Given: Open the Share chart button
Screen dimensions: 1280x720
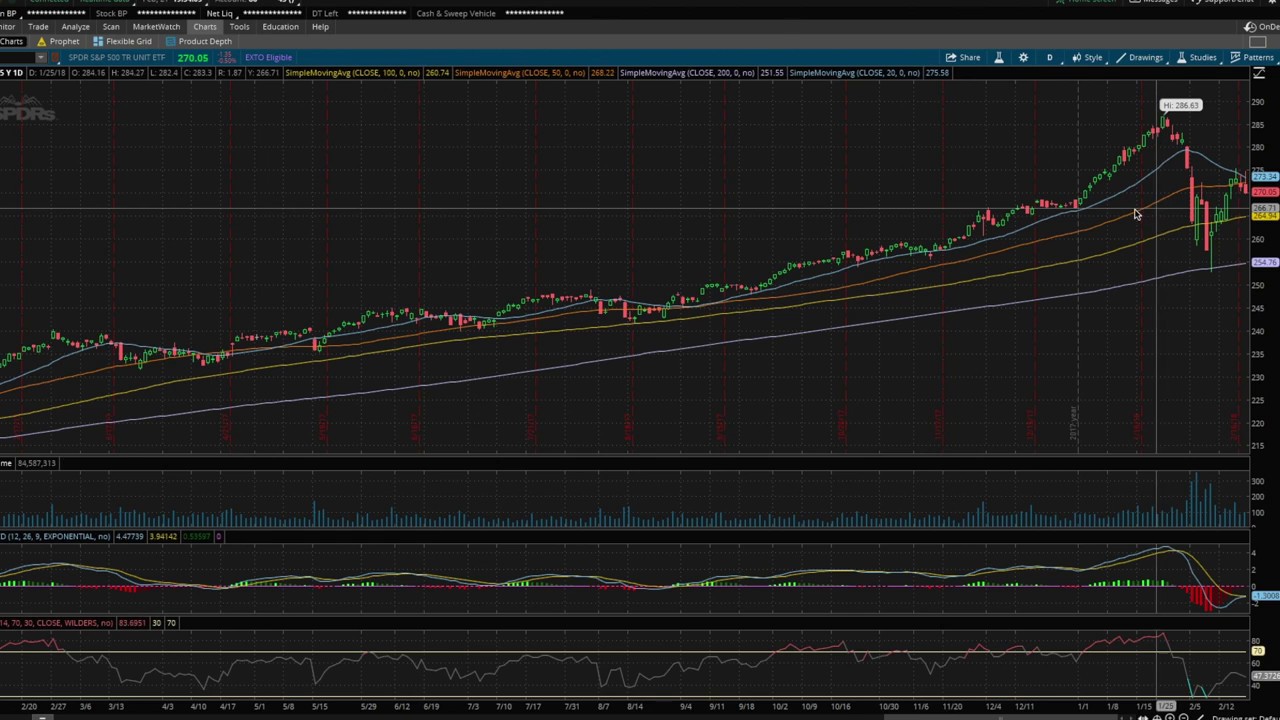Looking at the screenshot, I should 963,57.
